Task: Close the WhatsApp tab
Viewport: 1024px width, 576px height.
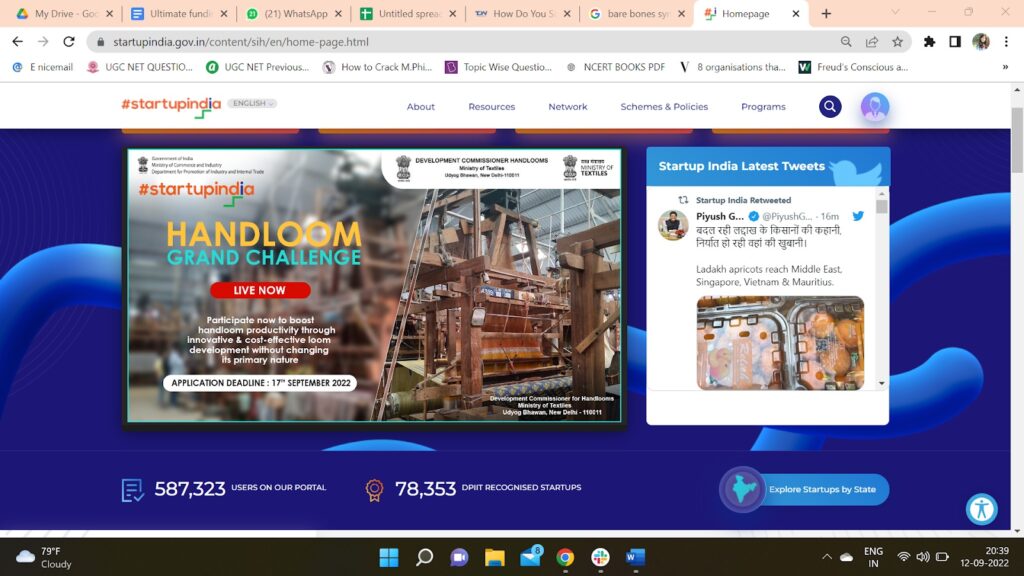Action: pyautogui.click(x=338, y=14)
